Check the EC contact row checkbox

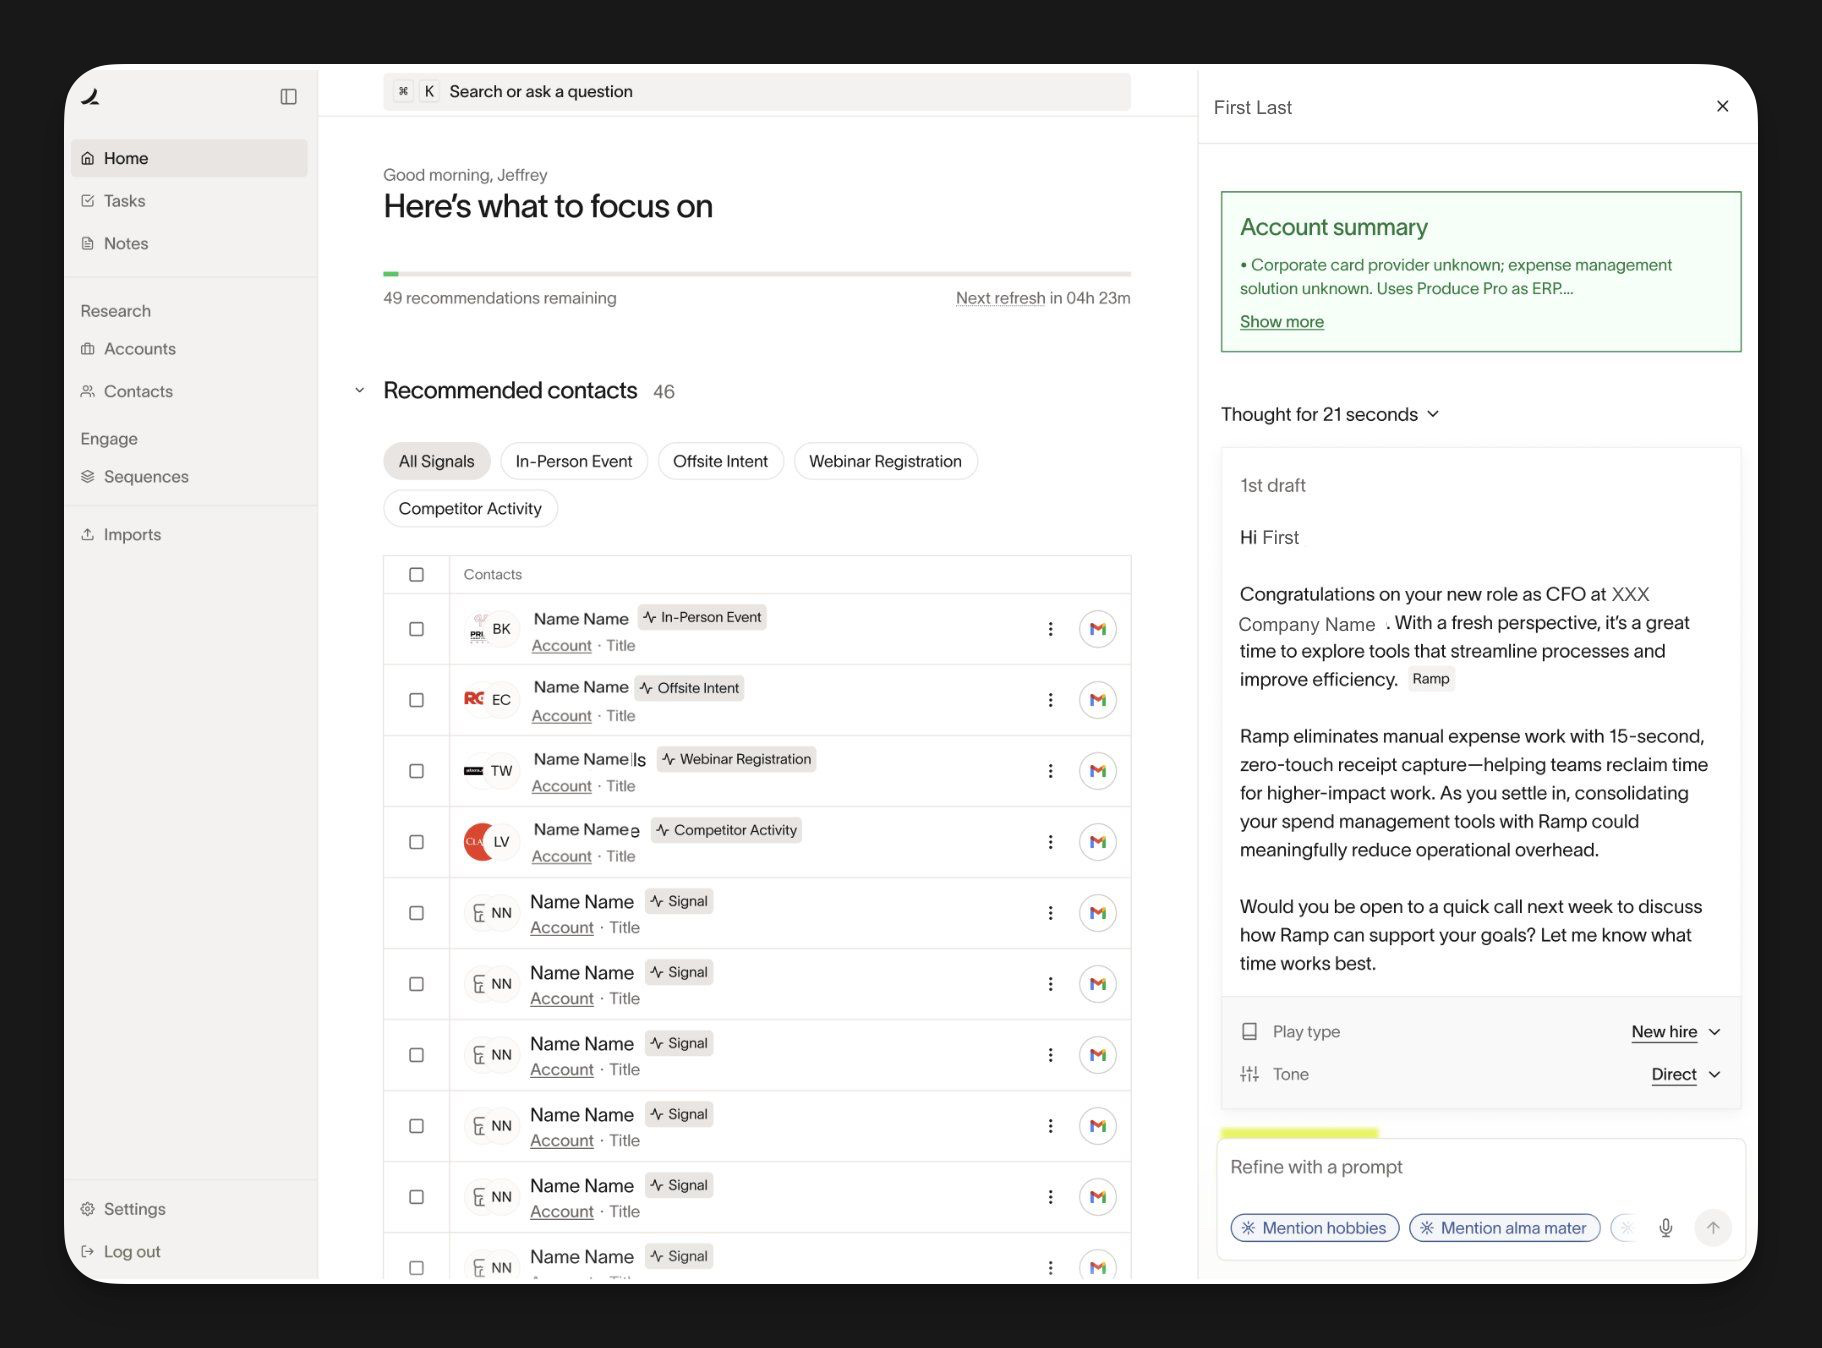tap(416, 700)
